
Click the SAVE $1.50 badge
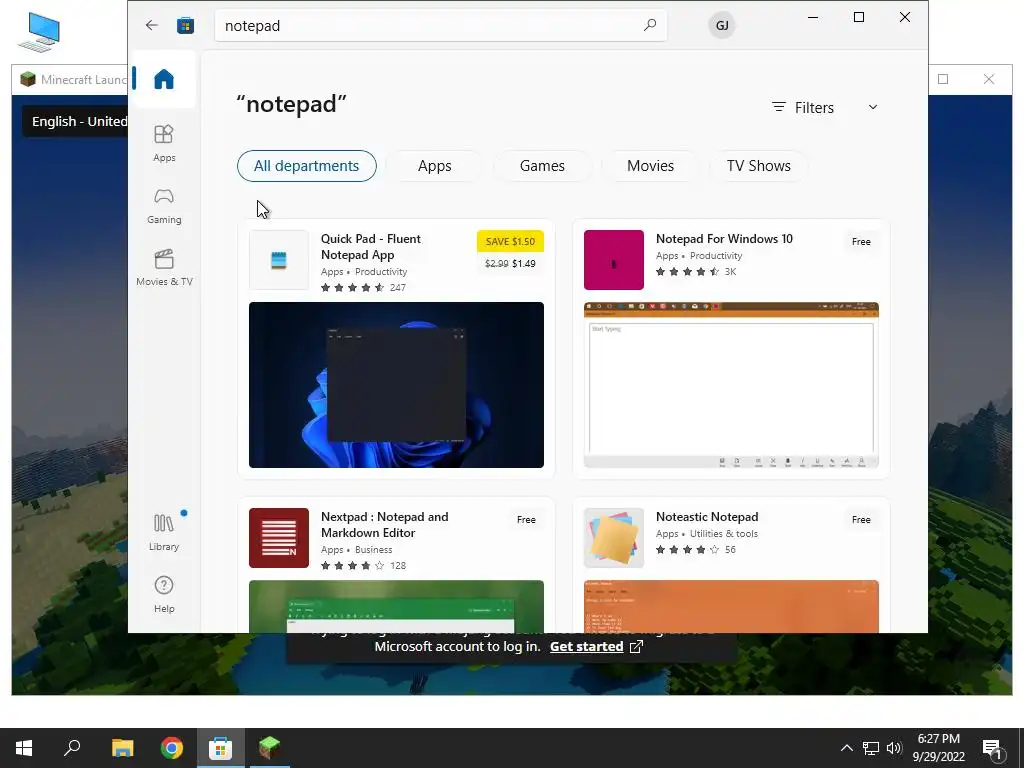point(510,242)
